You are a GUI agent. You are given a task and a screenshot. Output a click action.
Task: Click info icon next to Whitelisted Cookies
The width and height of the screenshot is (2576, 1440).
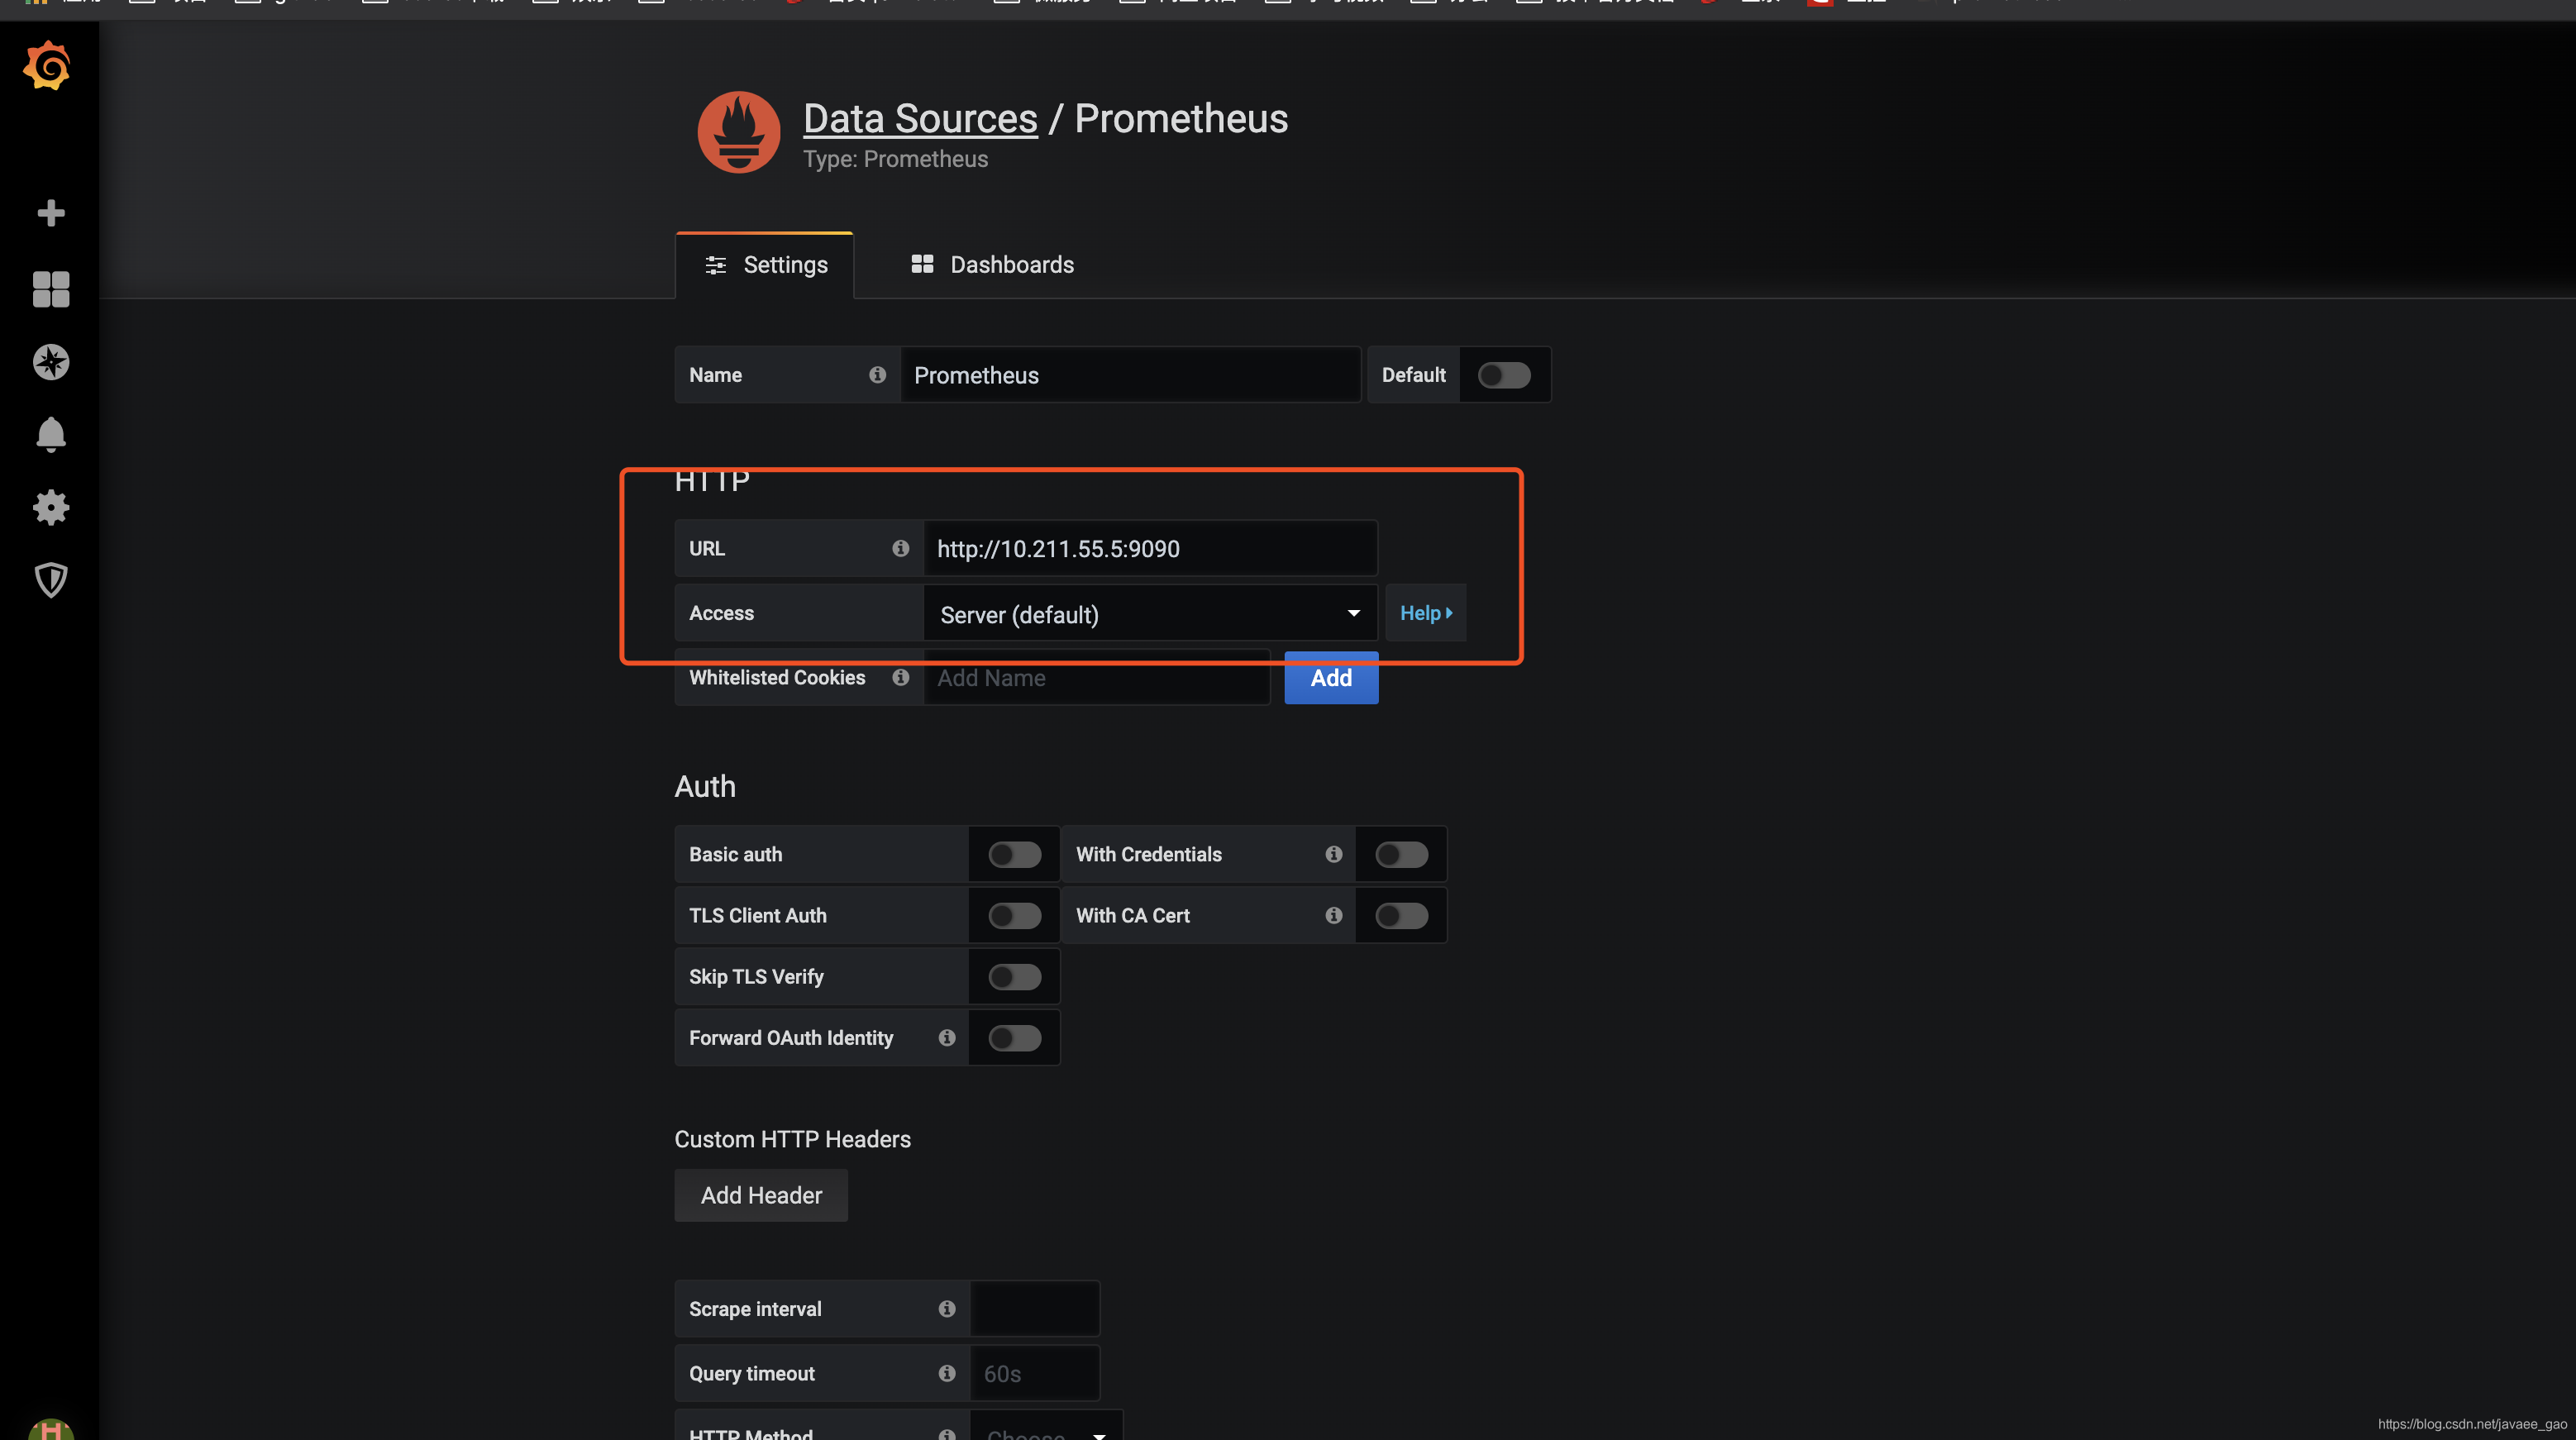[900, 678]
